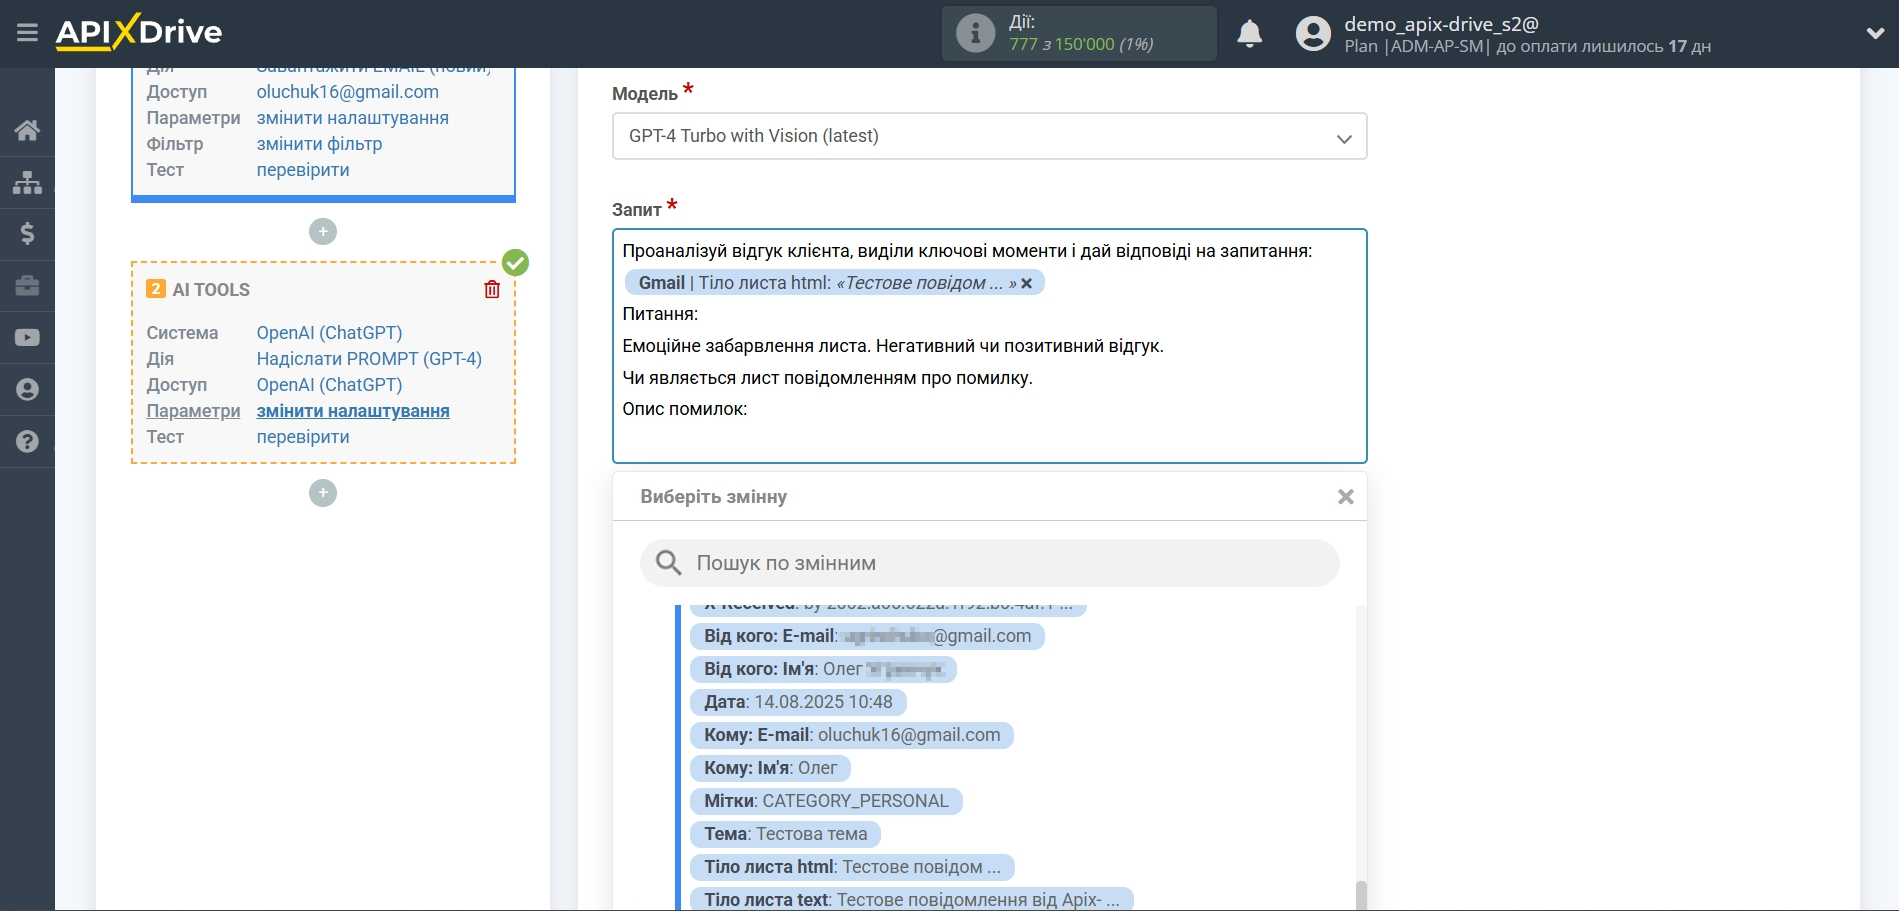The image size is (1899, 911).
Task: Open the actions info icon
Action: 975,33
